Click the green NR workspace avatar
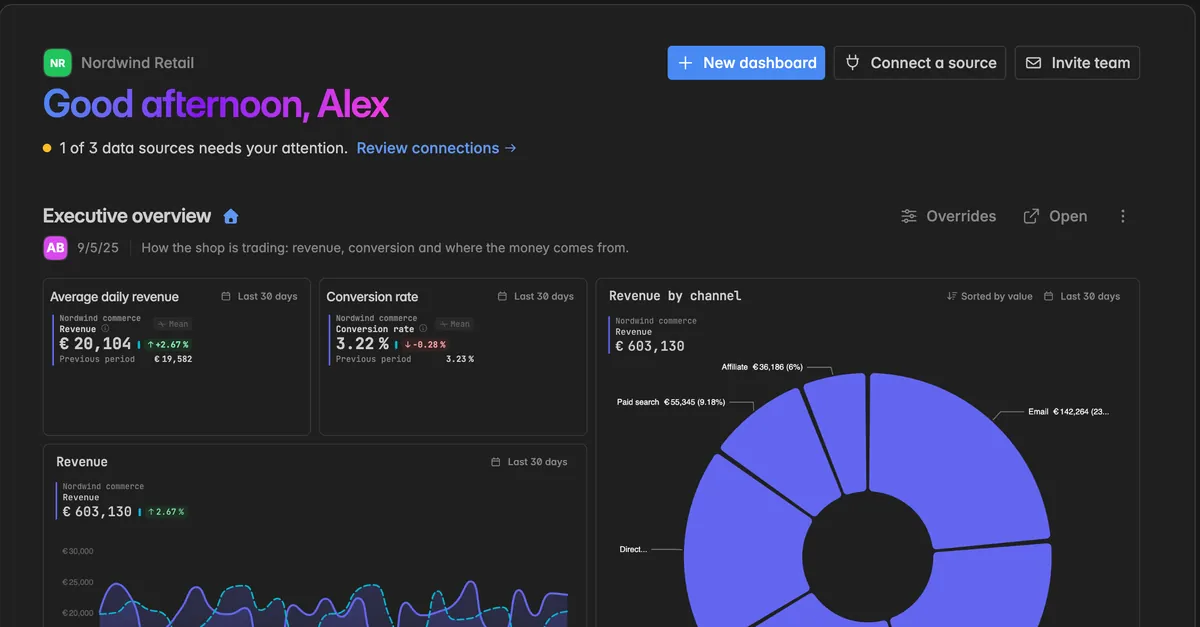The height and width of the screenshot is (627, 1200). 58,62
